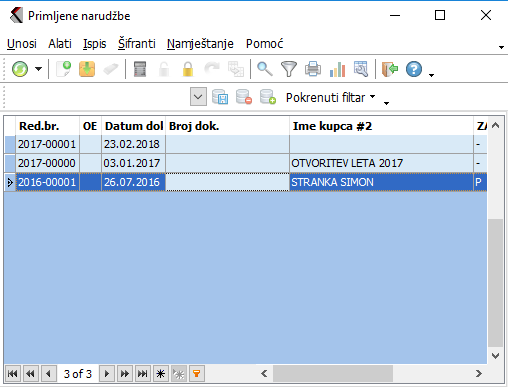Open the calculator icon in the toolbar
The width and height of the screenshot is (508, 387).
140,69
